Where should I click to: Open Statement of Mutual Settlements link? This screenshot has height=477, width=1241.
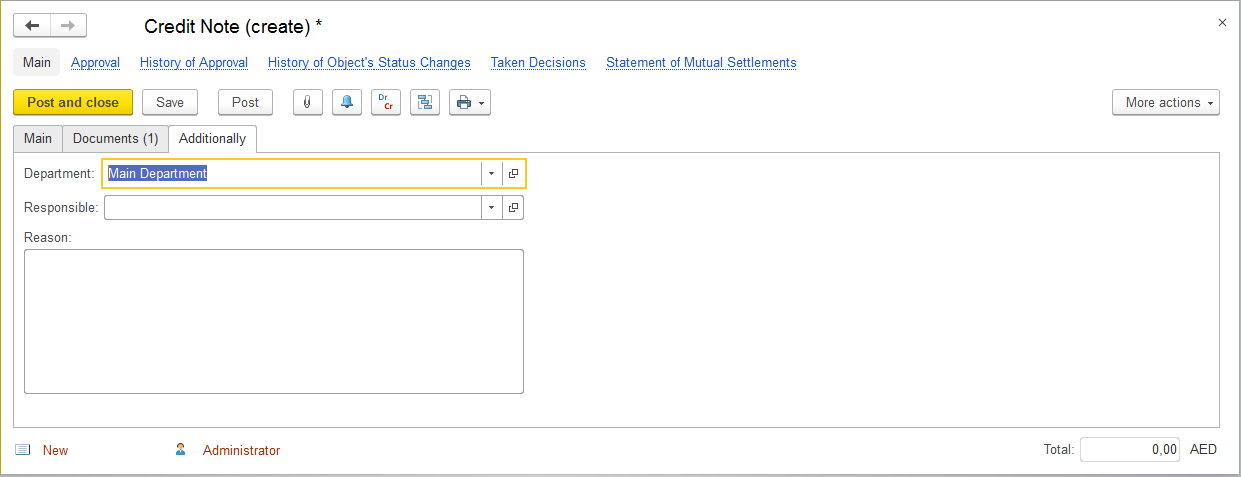[701, 63]
